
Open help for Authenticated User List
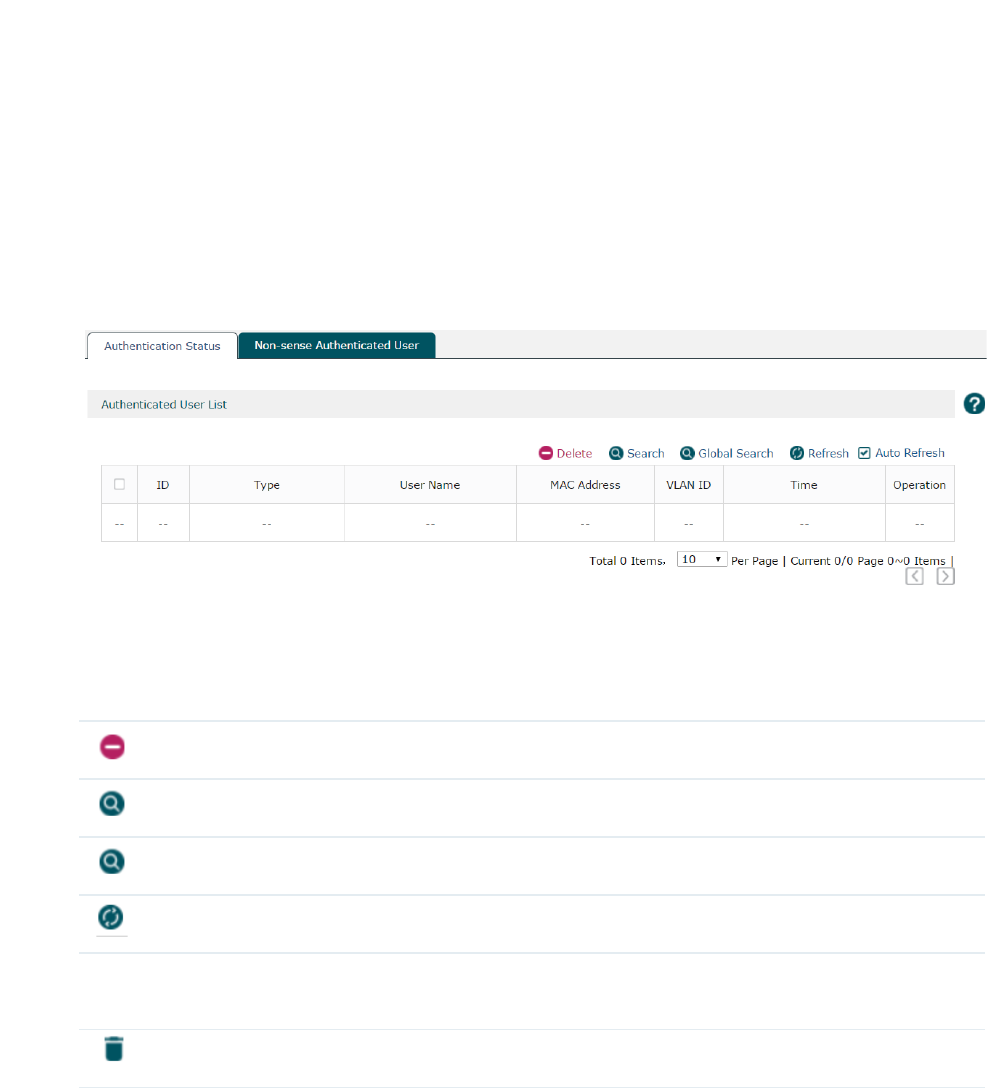(974, 403)
